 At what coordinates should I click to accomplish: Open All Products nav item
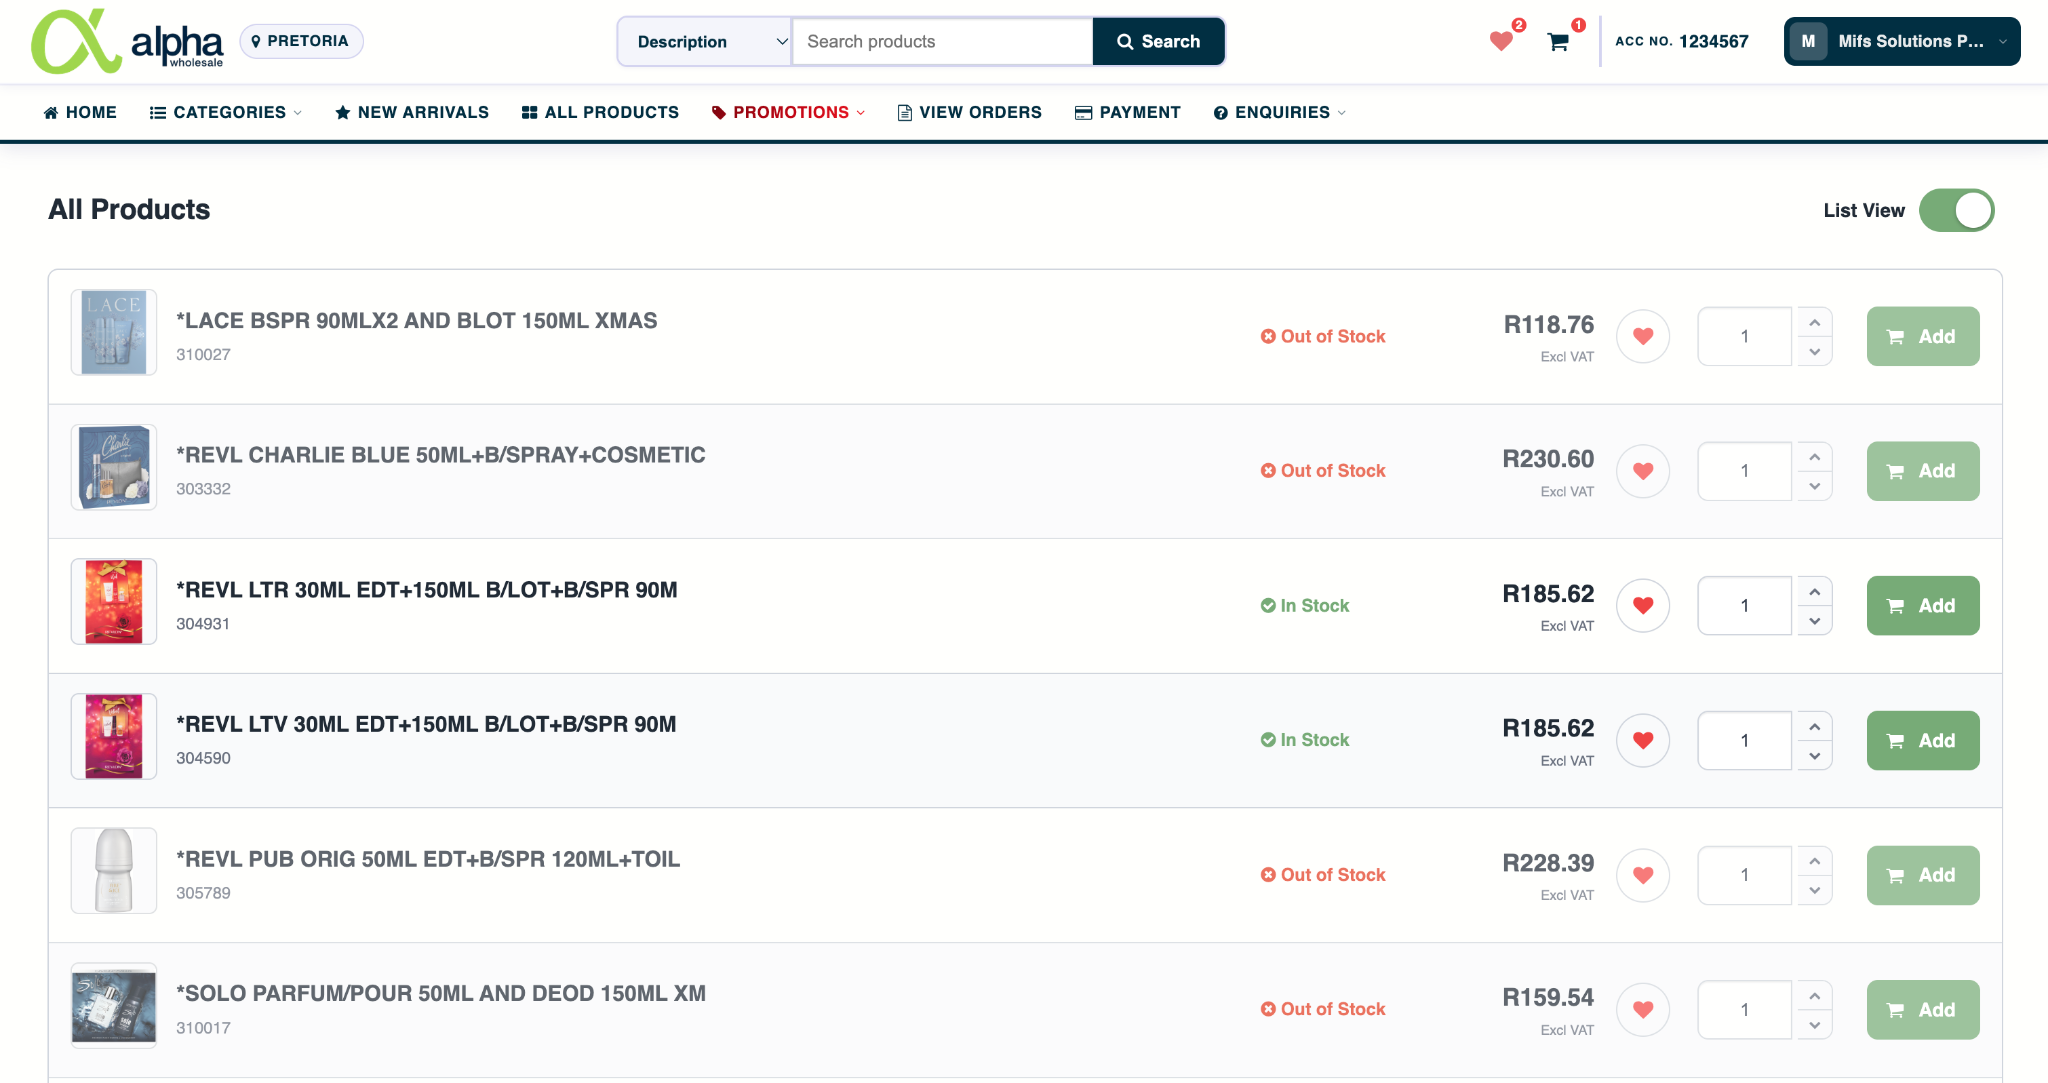(600, 112)
